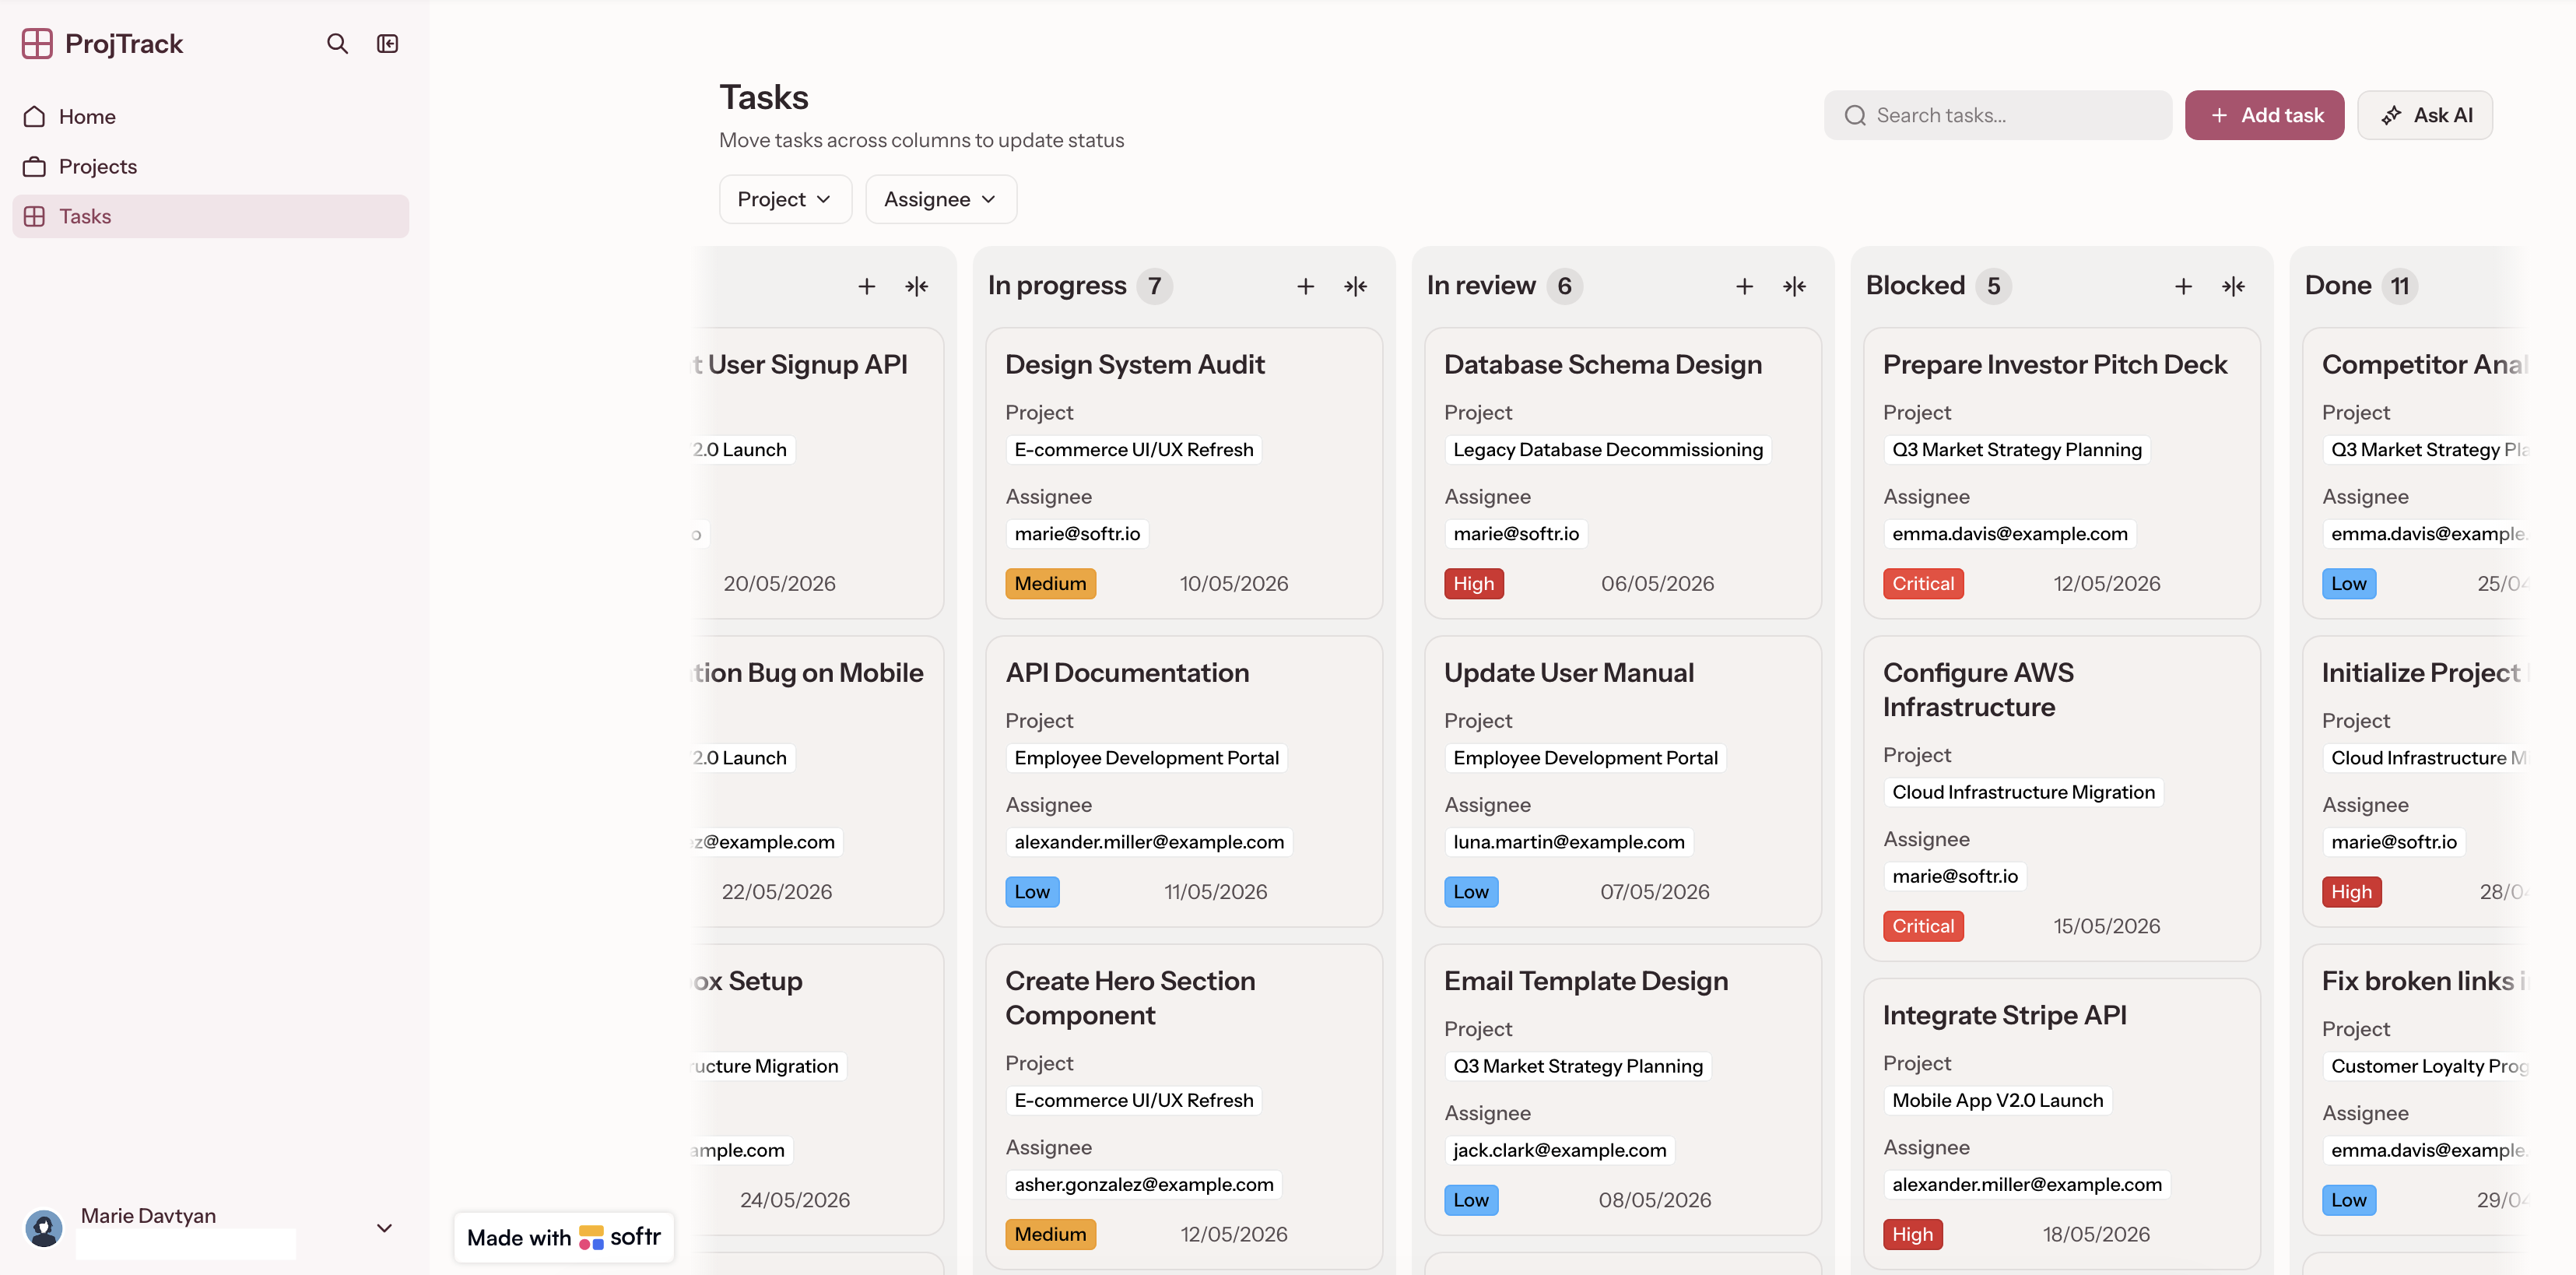Collapse the In review column

pos(1794,286)
